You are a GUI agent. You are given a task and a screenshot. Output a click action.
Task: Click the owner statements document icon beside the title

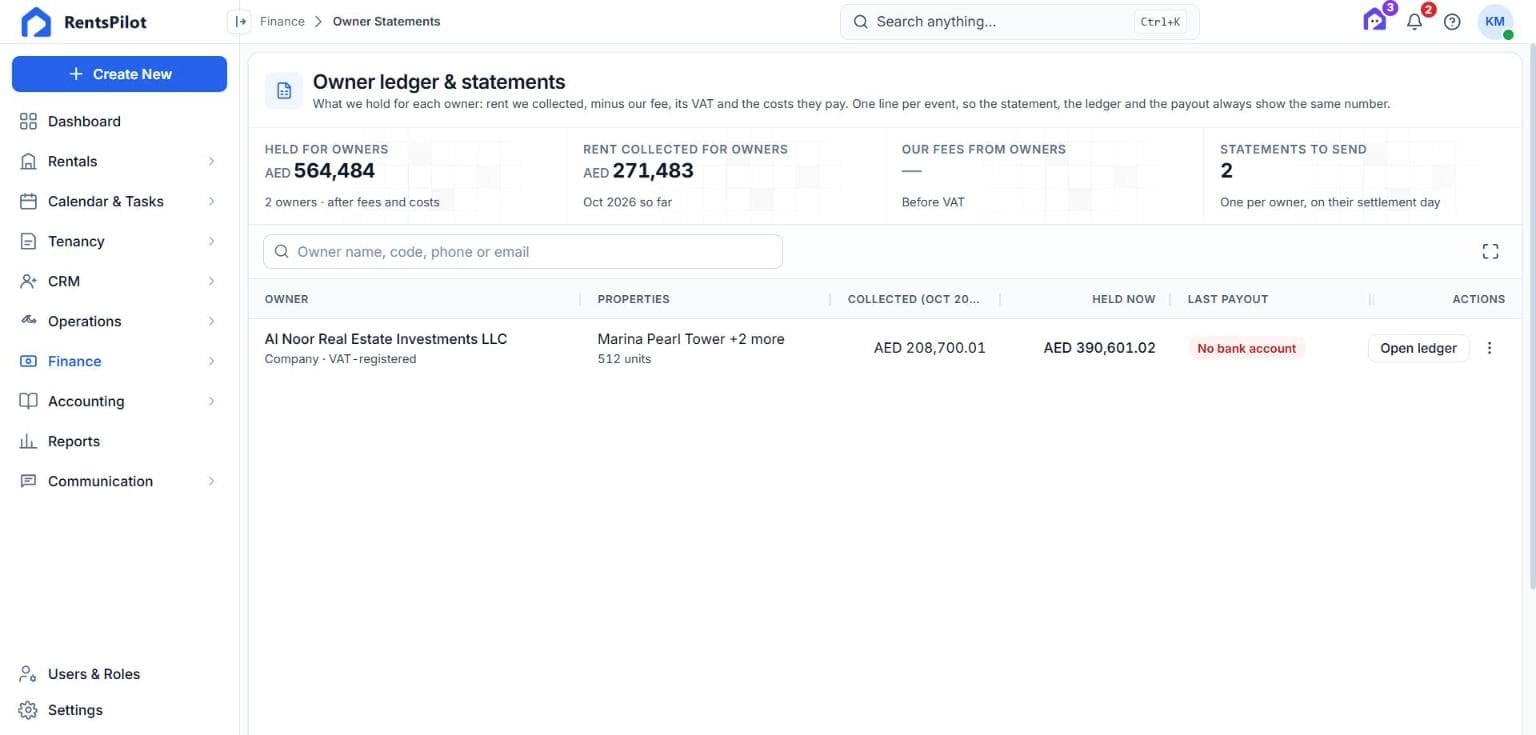pyautogui.click(x=284, y=90)
